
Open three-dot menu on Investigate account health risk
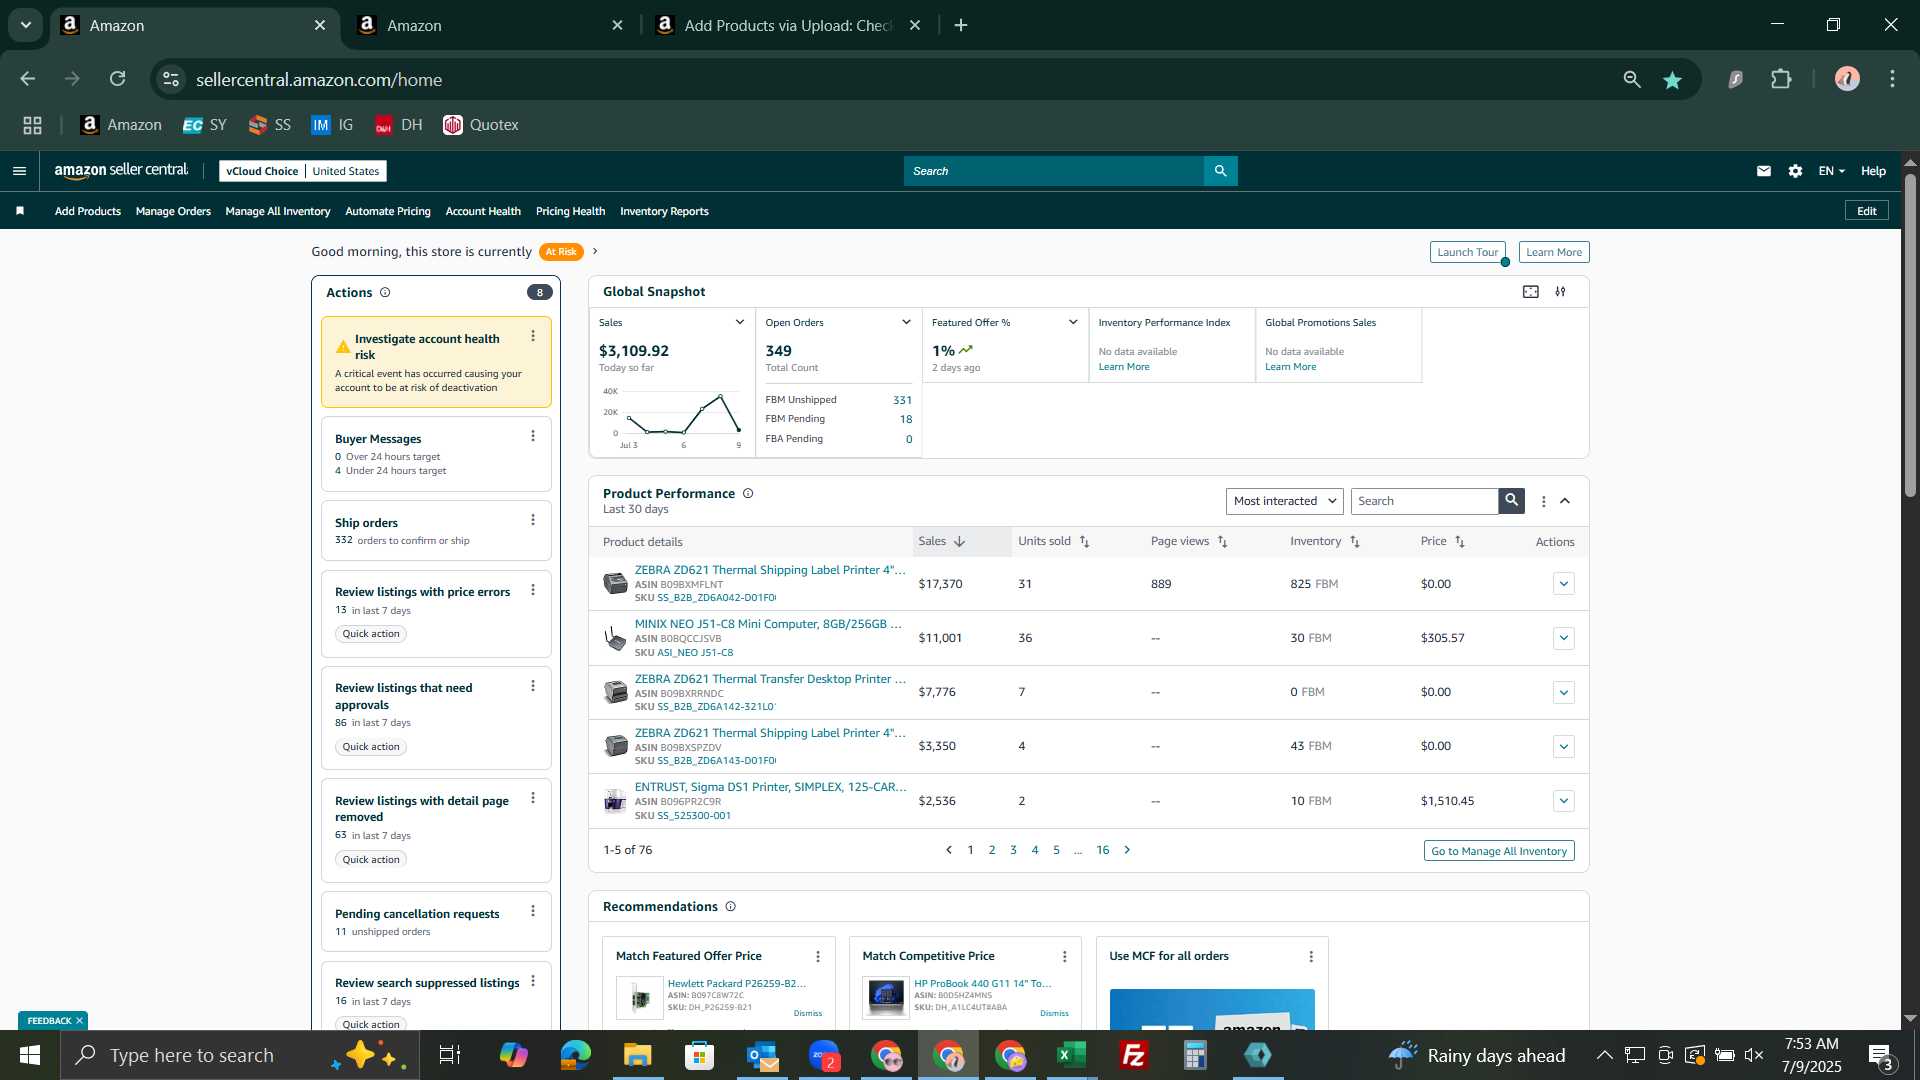click(x=533, y=337)
